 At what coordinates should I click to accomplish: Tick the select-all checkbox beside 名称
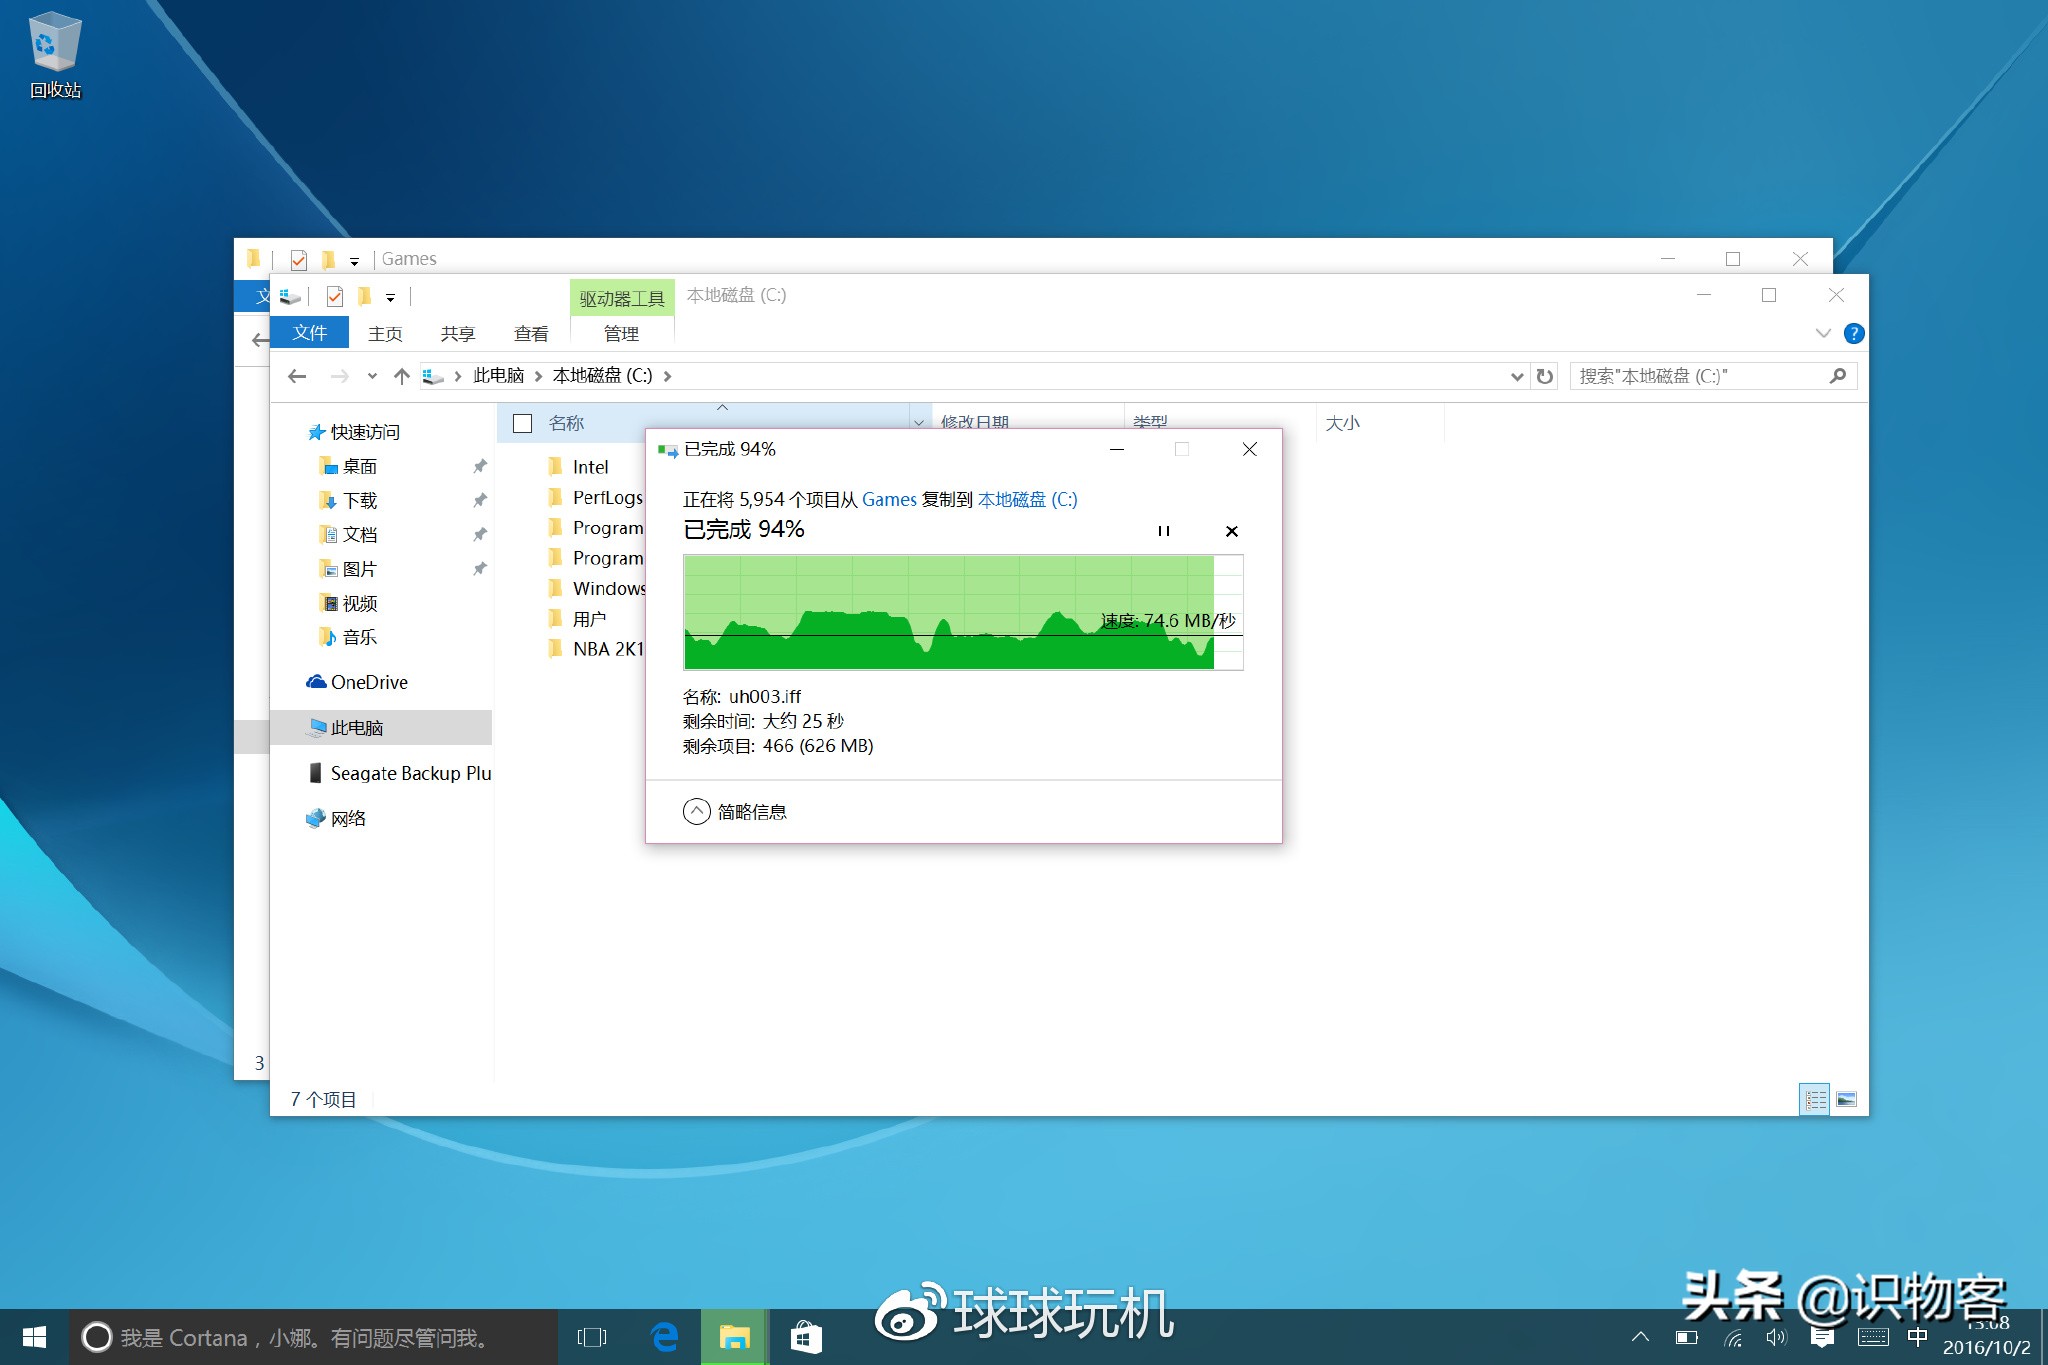pyautogui.click(x=522, y=423)
